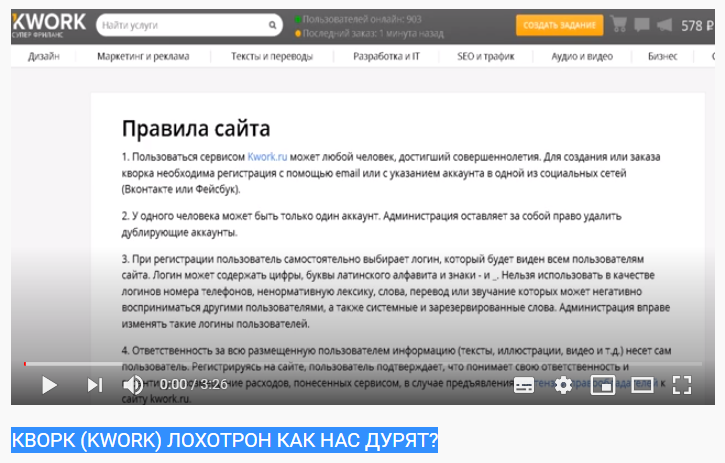This screenshot has width=725, height=463.
Task: Click the Последний заказ: 1 минута назад text
Action: pos(369,33)
